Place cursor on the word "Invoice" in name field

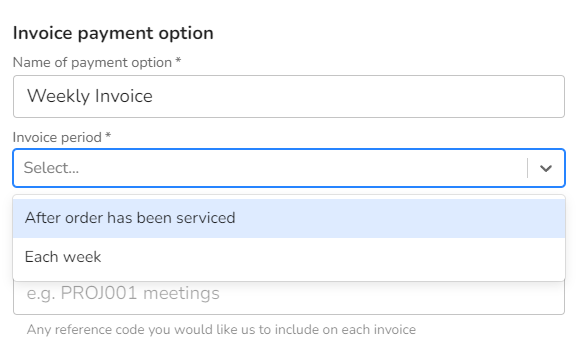pyautogui.click(x=124, y=96)
